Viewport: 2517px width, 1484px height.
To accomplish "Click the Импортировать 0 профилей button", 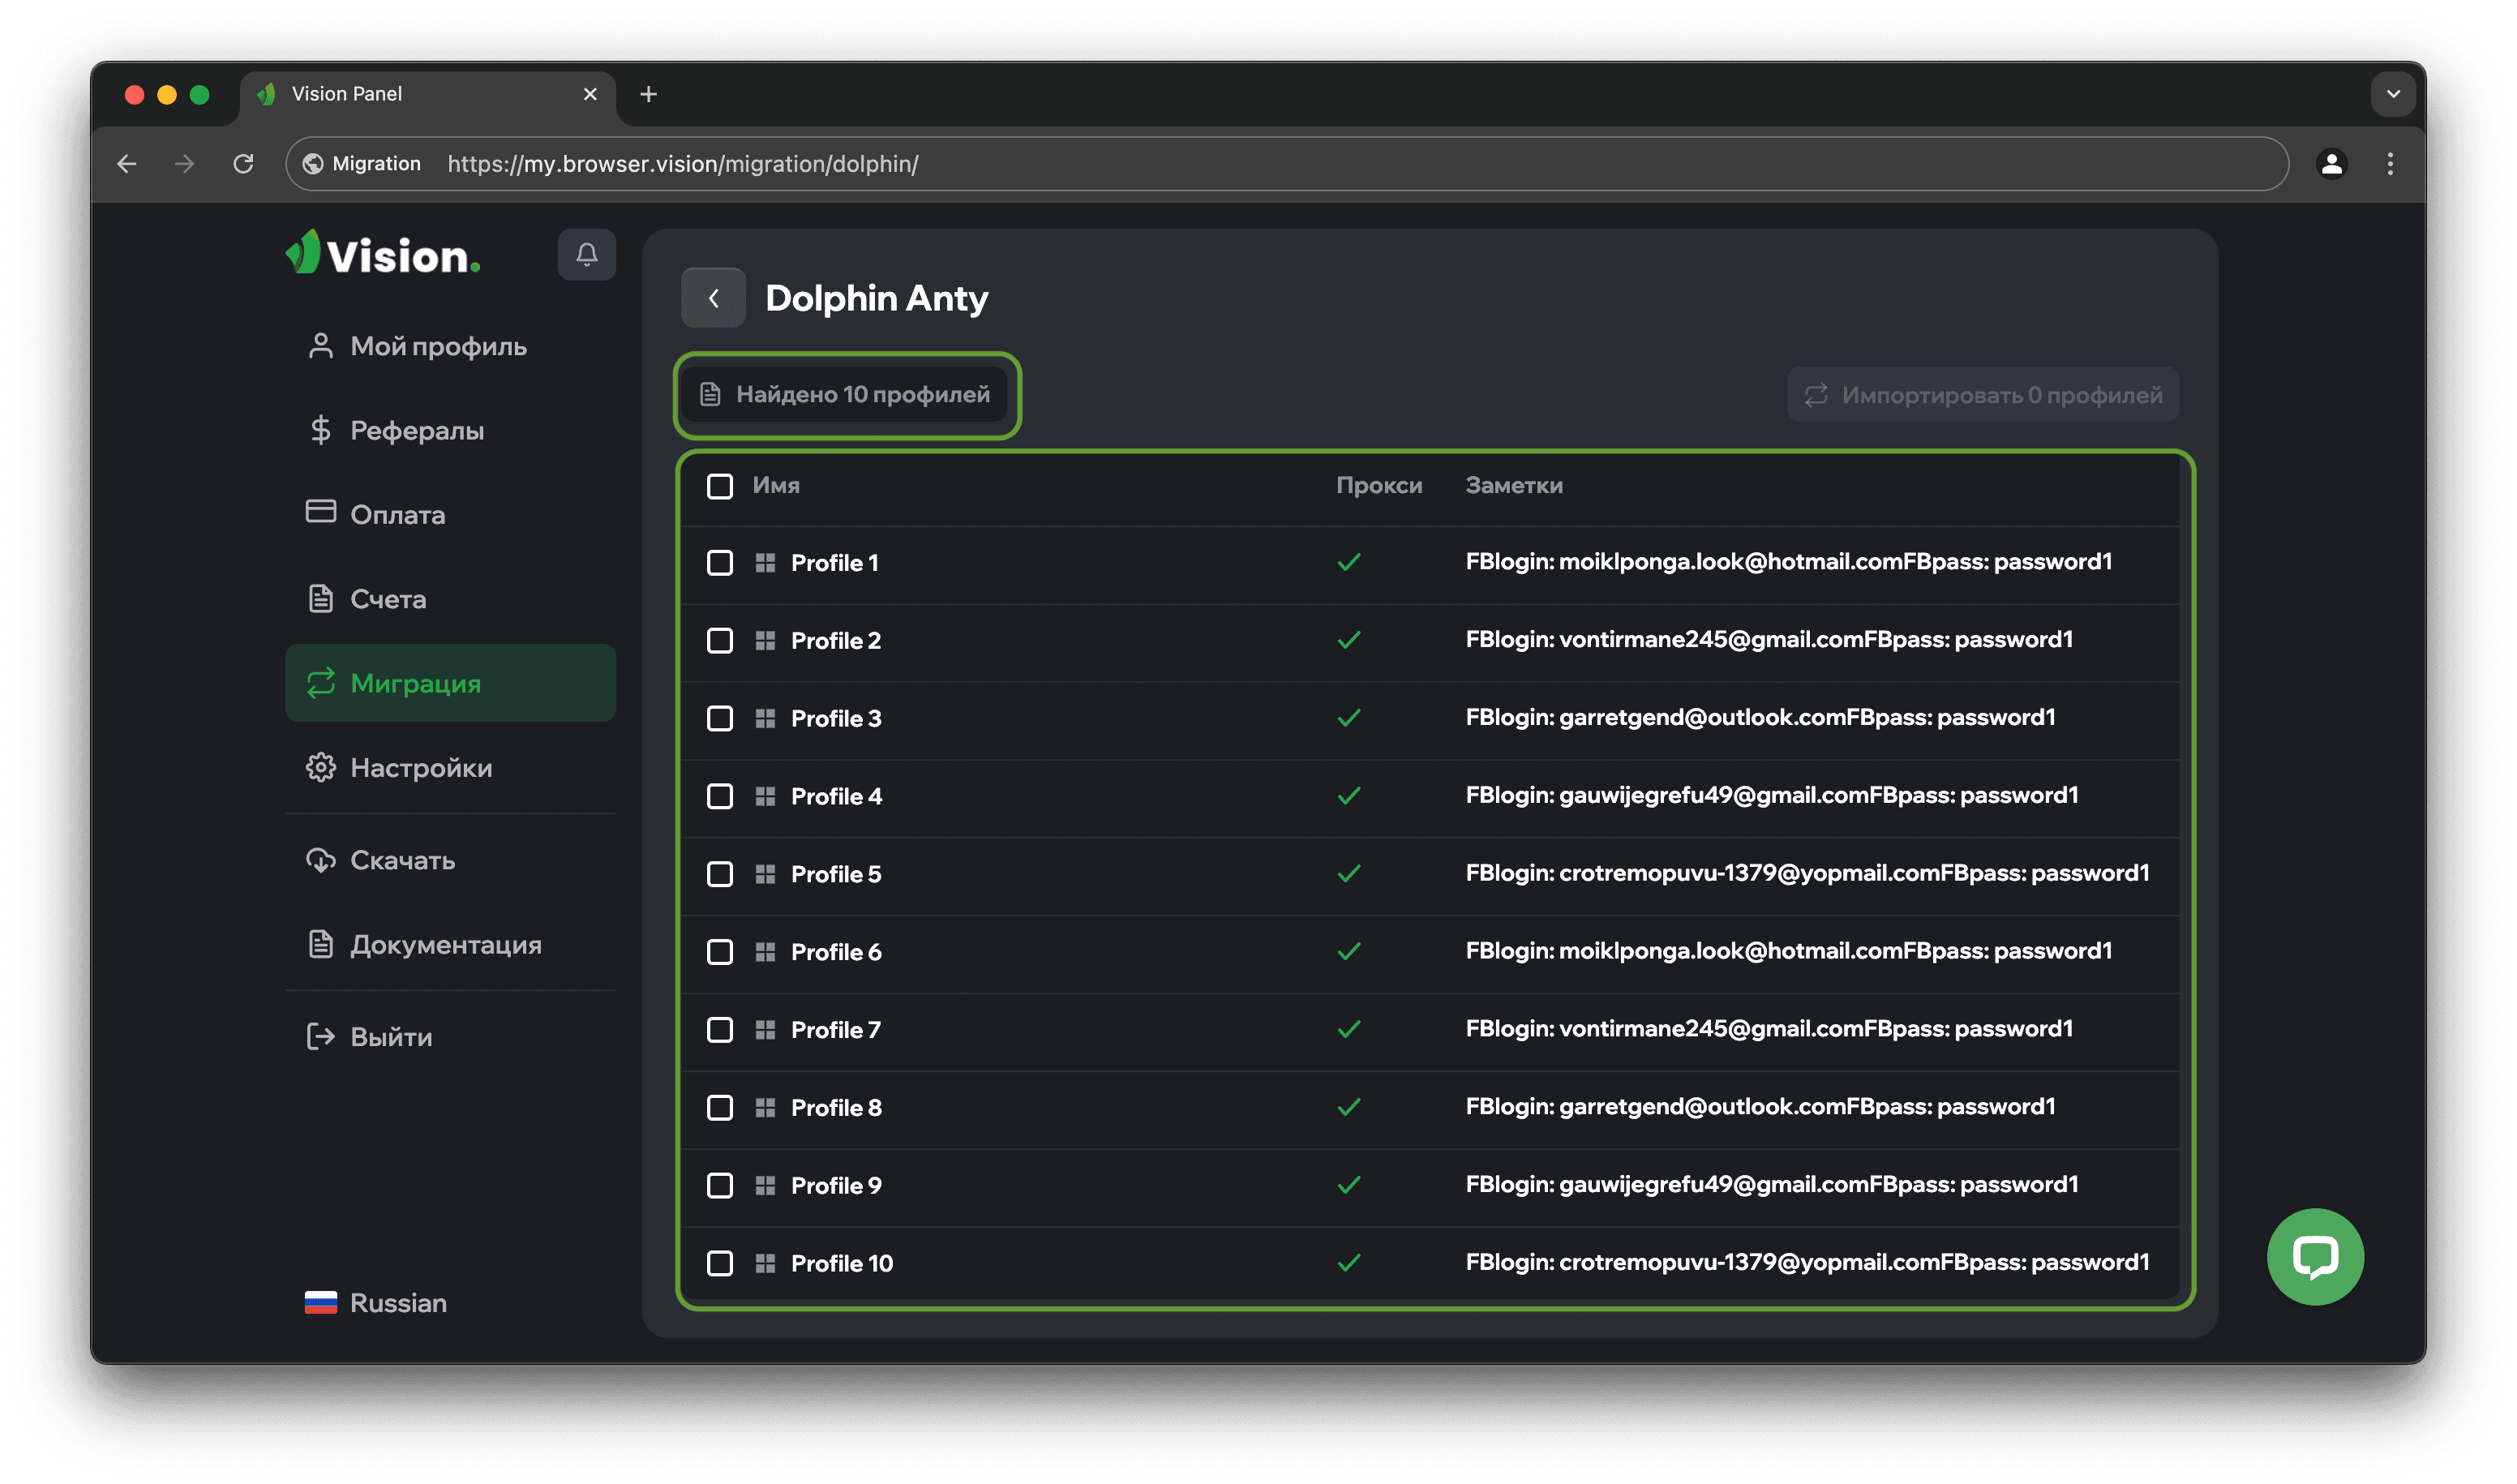I will pos(1982,395).
